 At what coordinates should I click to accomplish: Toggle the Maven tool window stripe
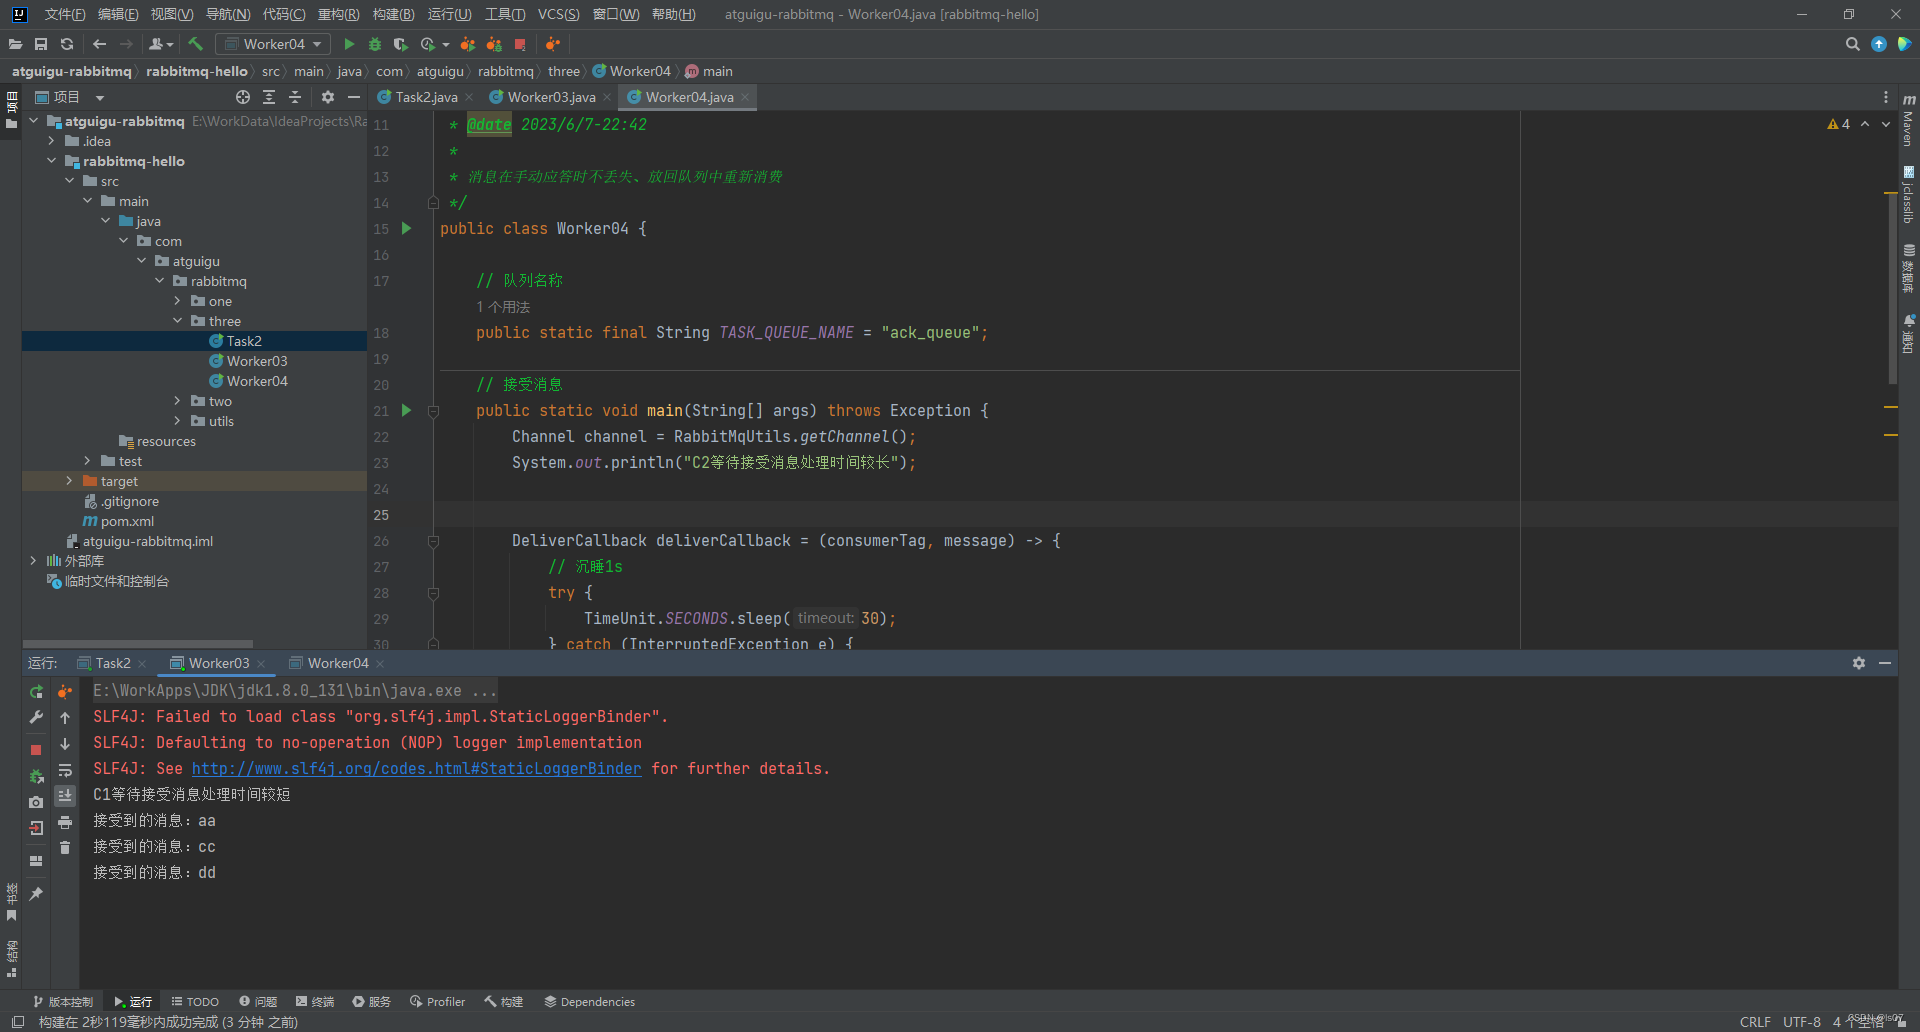[x=1909, y=120]
